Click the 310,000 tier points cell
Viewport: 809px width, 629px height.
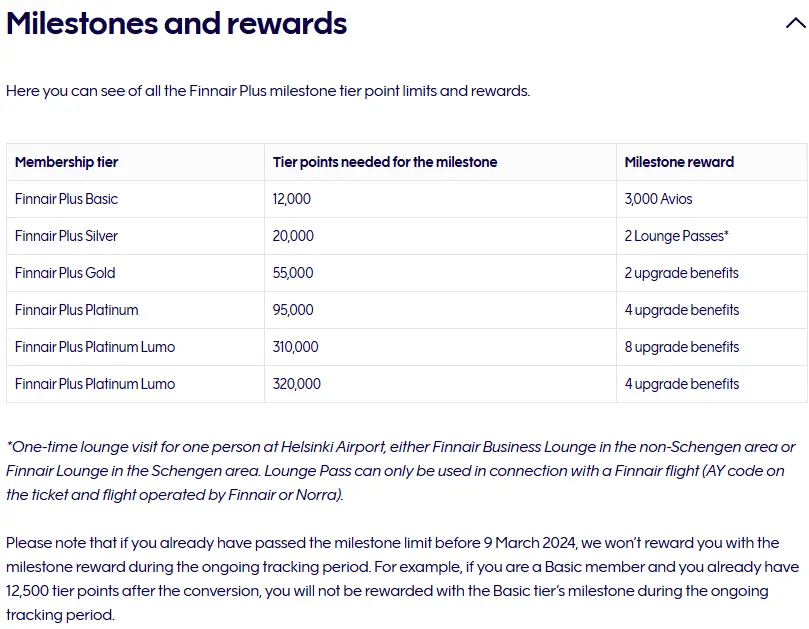click(x=295, y=347)
